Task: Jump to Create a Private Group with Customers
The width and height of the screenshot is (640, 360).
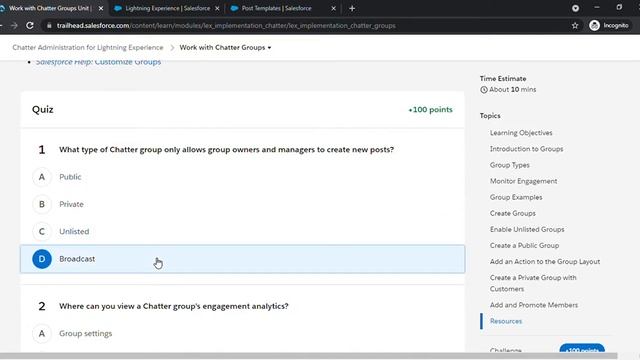Action: click(533, 283)
